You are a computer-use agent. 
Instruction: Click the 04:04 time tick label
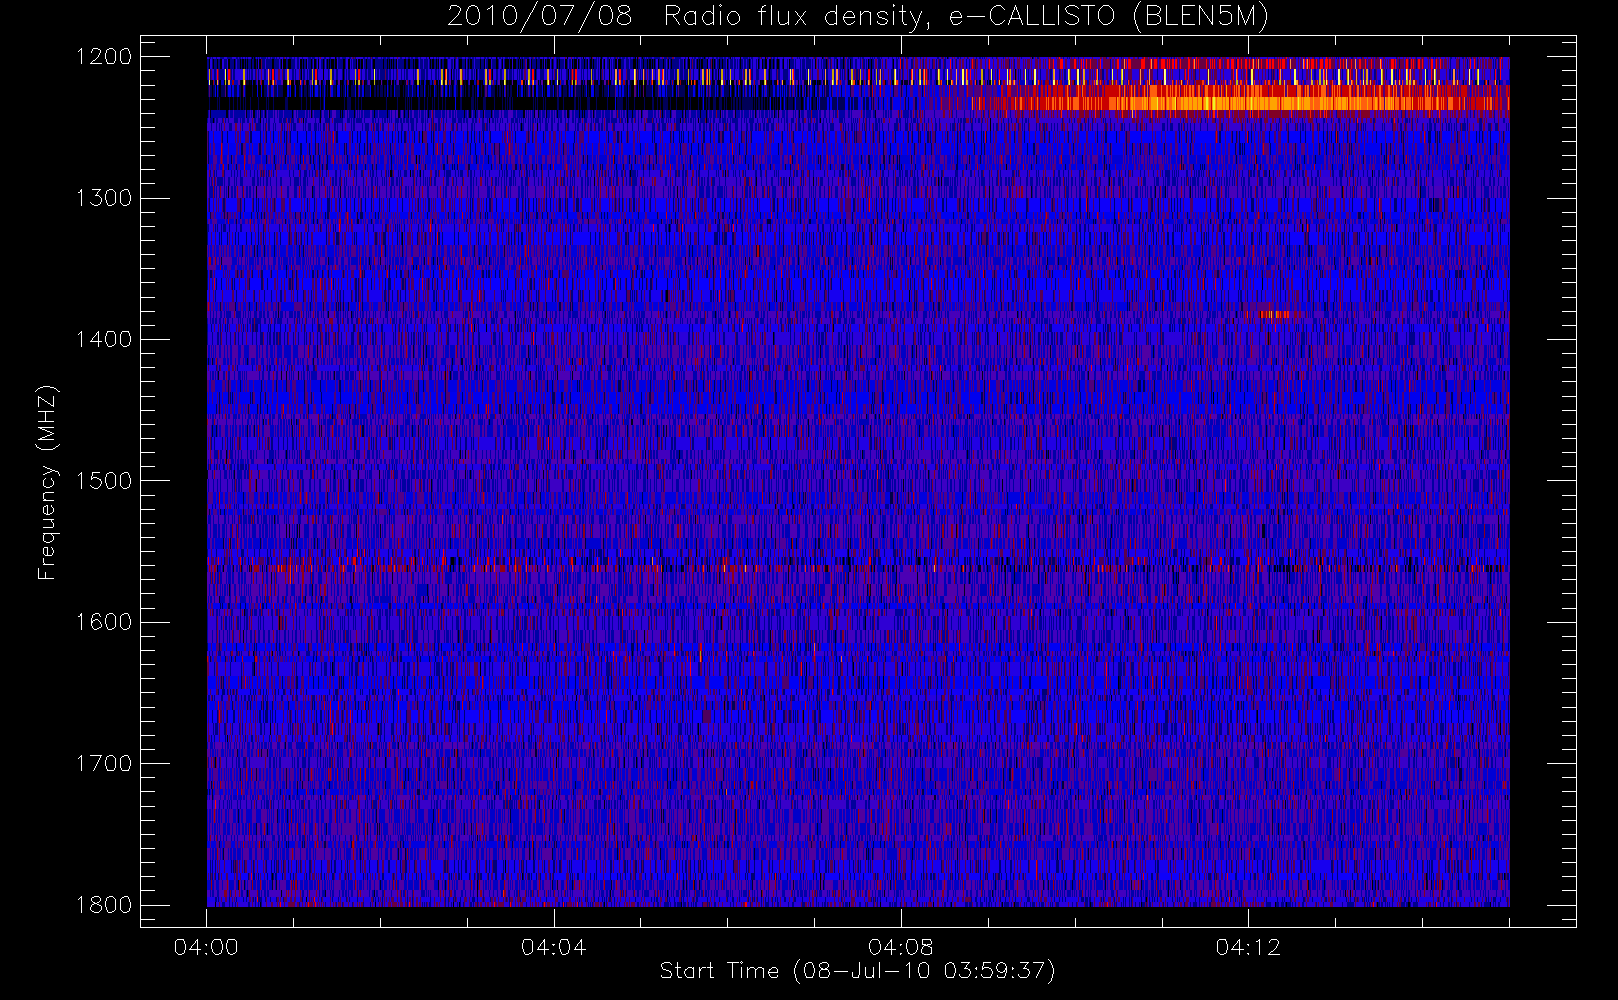click(553, 947)
